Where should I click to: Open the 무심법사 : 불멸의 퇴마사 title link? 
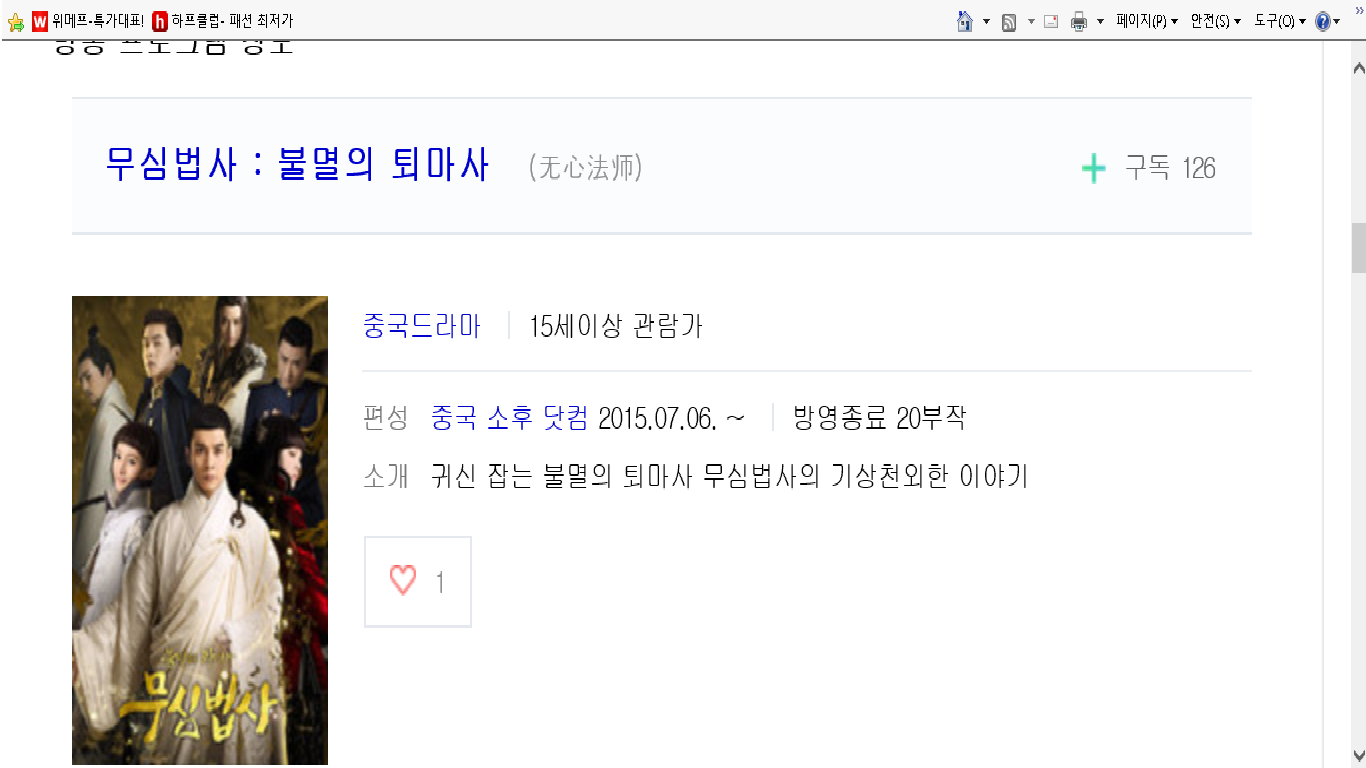coord(297,165)
